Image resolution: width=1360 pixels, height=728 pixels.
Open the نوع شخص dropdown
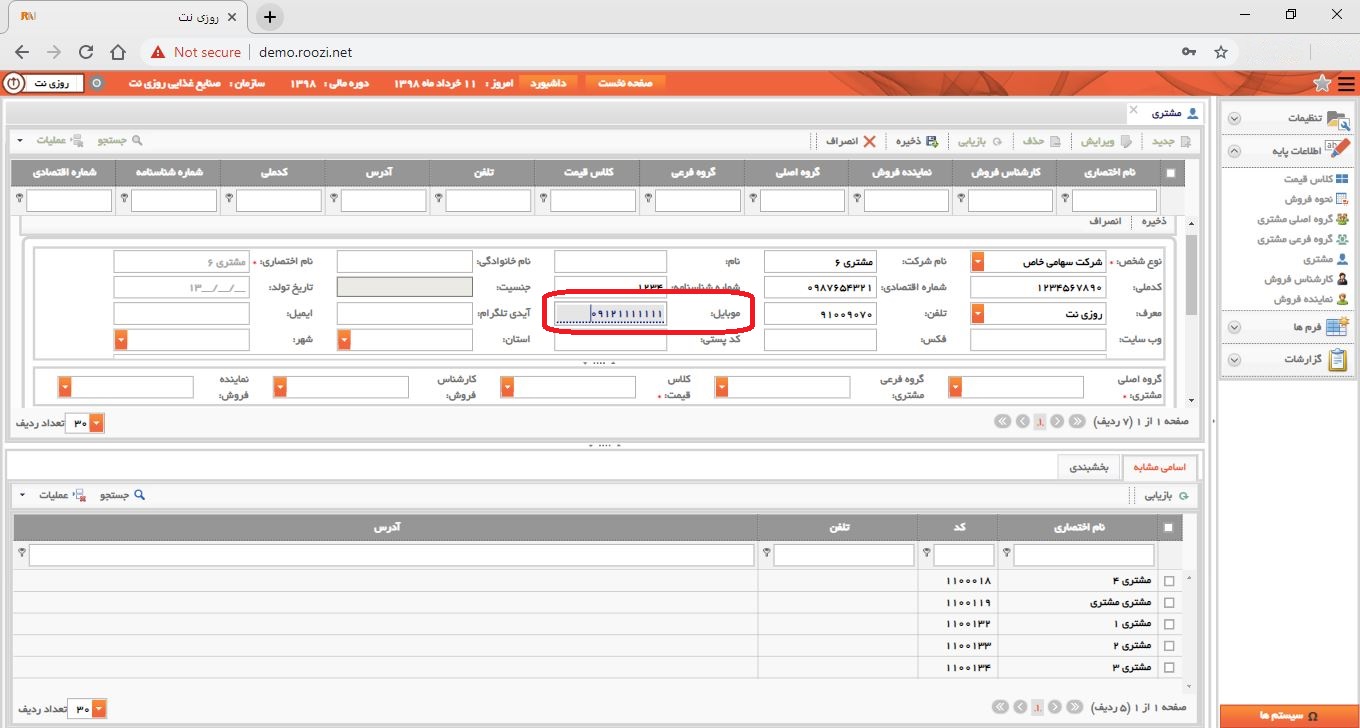tap(977, 262)
